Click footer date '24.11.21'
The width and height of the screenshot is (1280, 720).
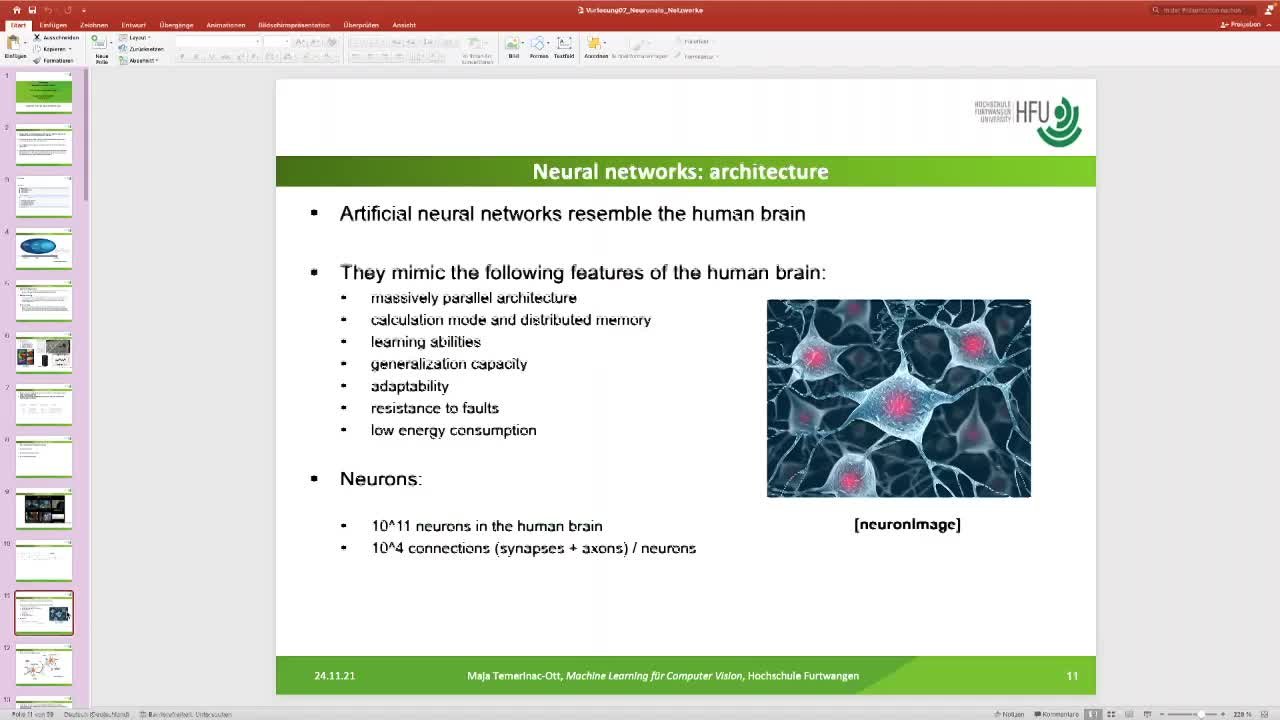tap(334, 676)
